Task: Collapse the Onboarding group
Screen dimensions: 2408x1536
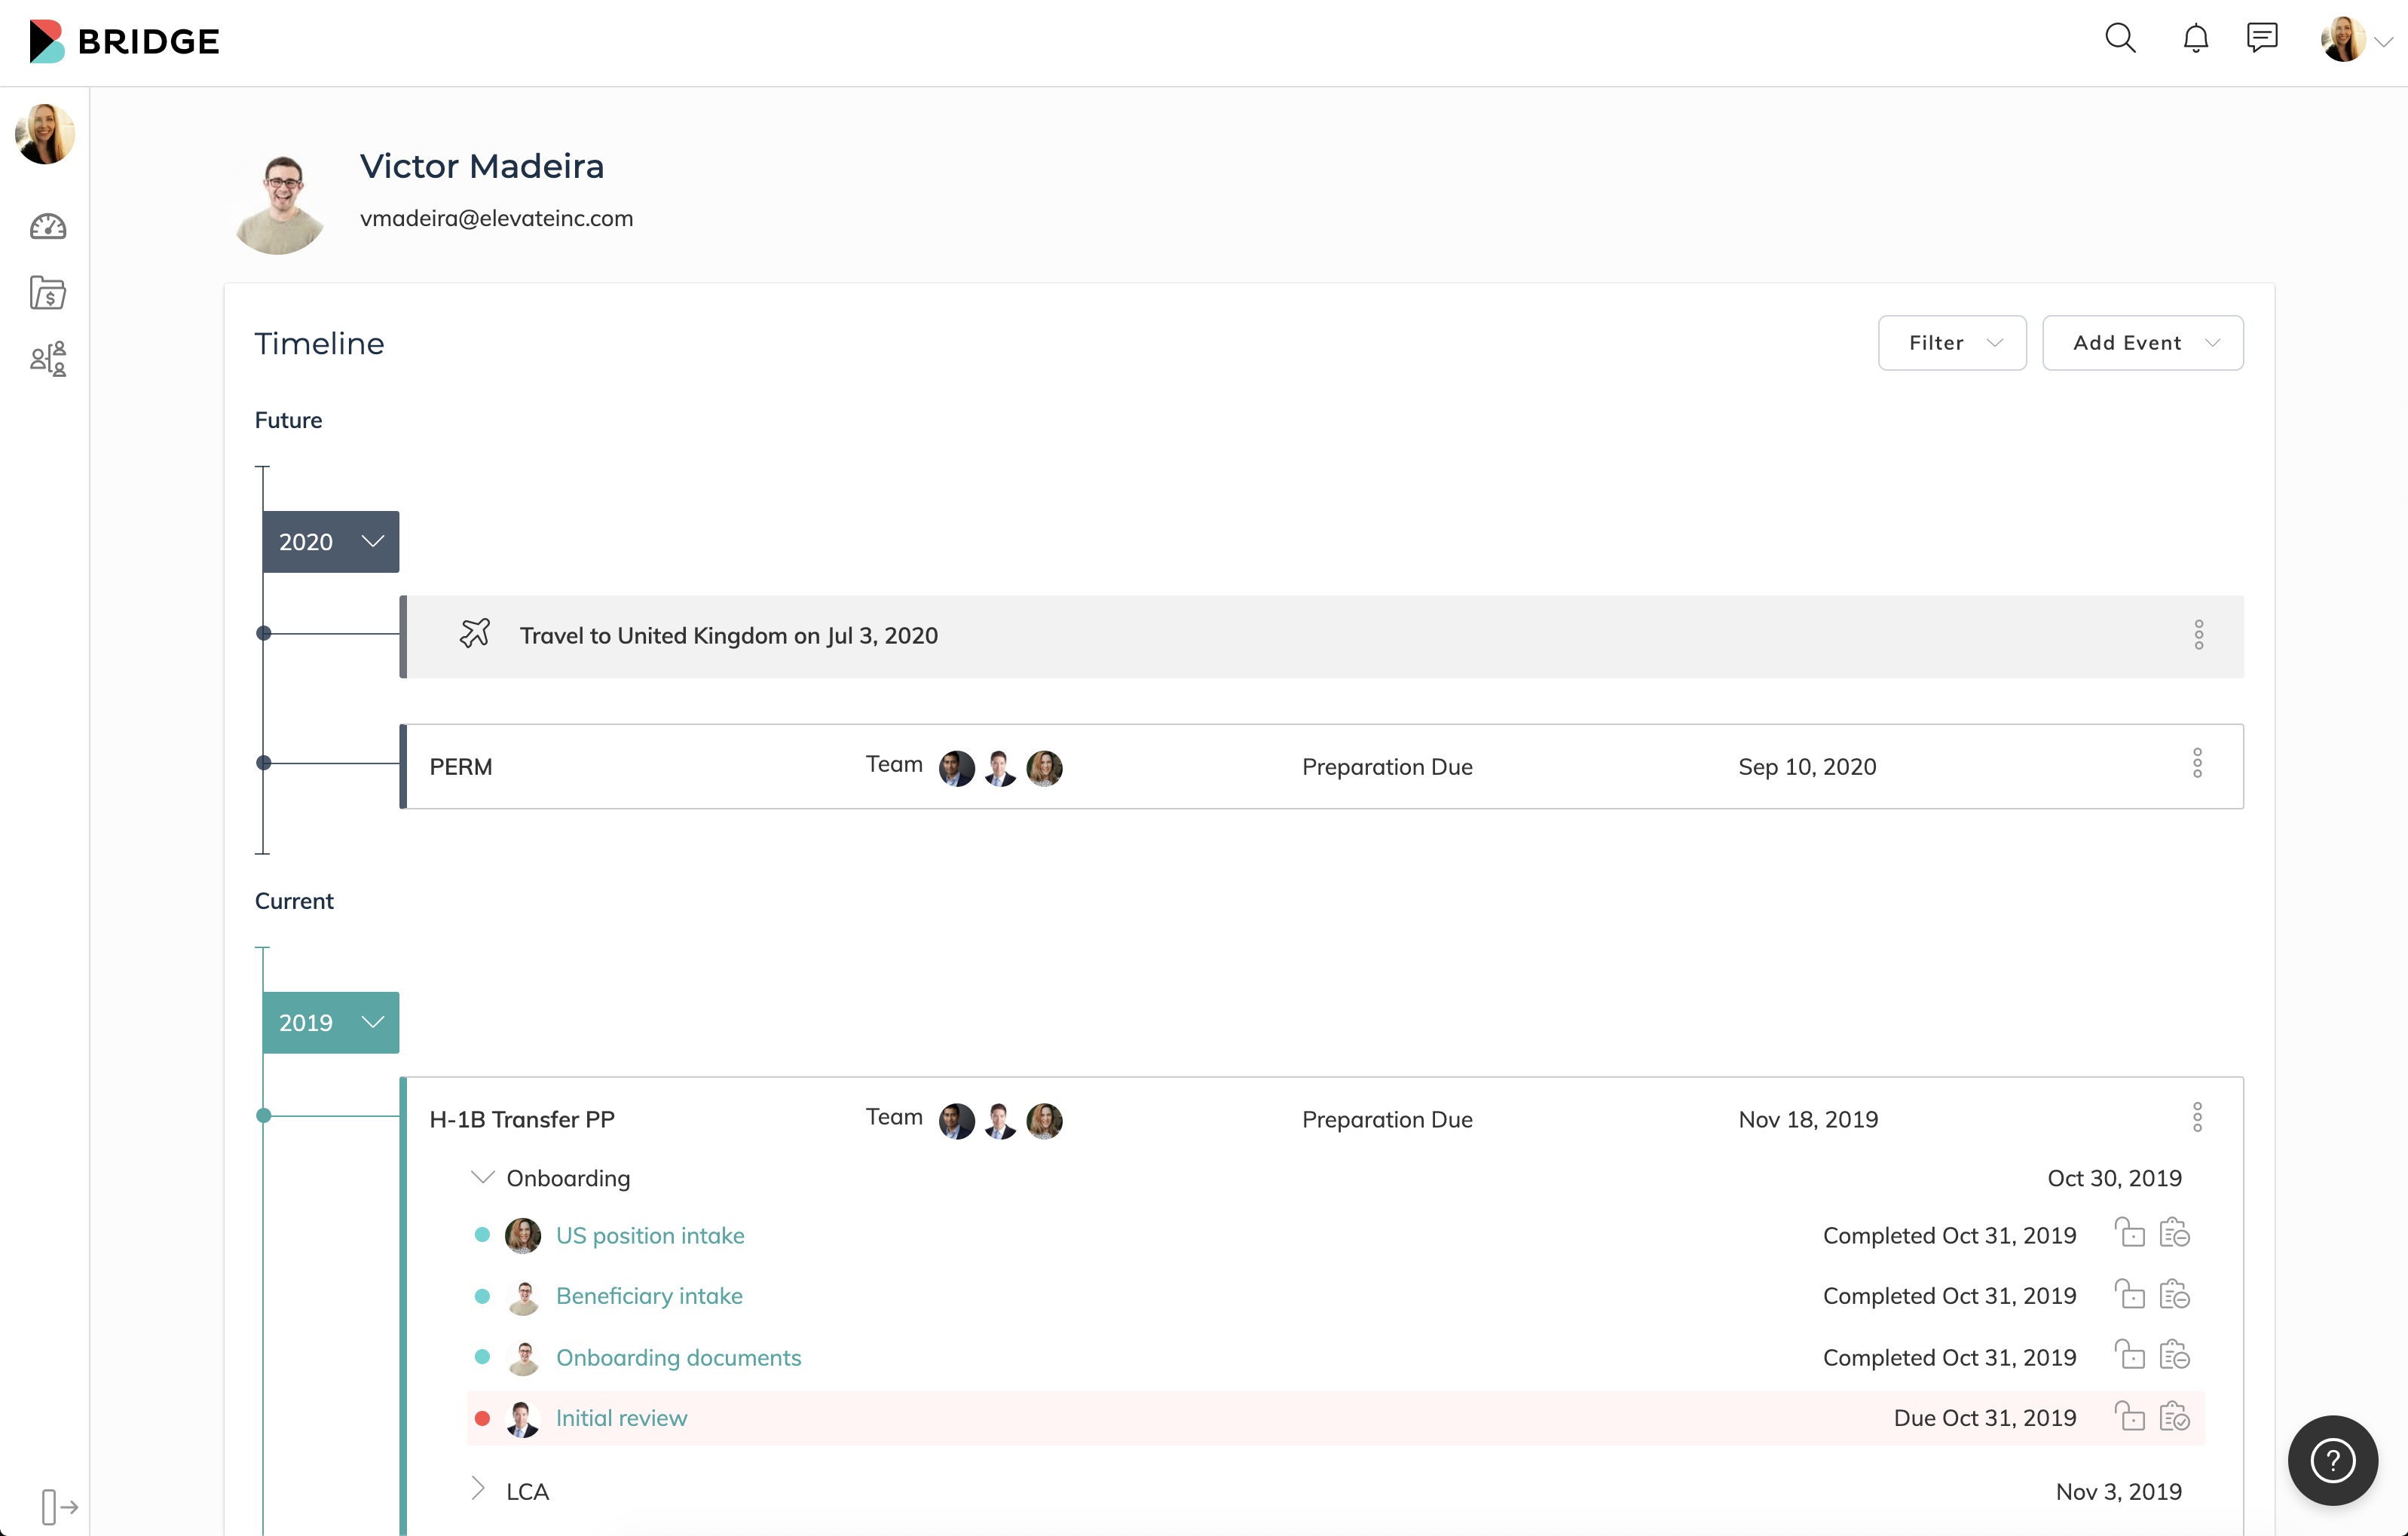Action: click(x=482, y=1177)
